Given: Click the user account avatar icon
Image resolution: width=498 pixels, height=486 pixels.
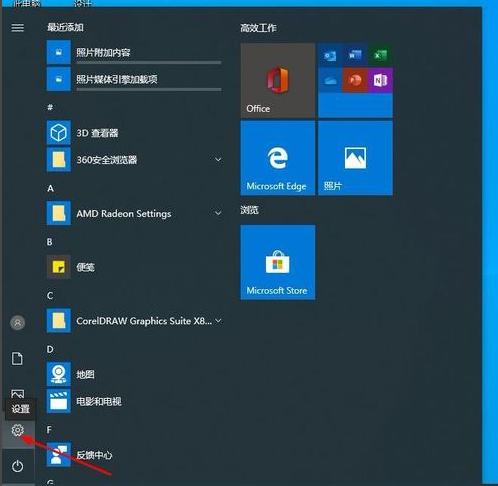Looking at the screenshot, I should 18,323.
